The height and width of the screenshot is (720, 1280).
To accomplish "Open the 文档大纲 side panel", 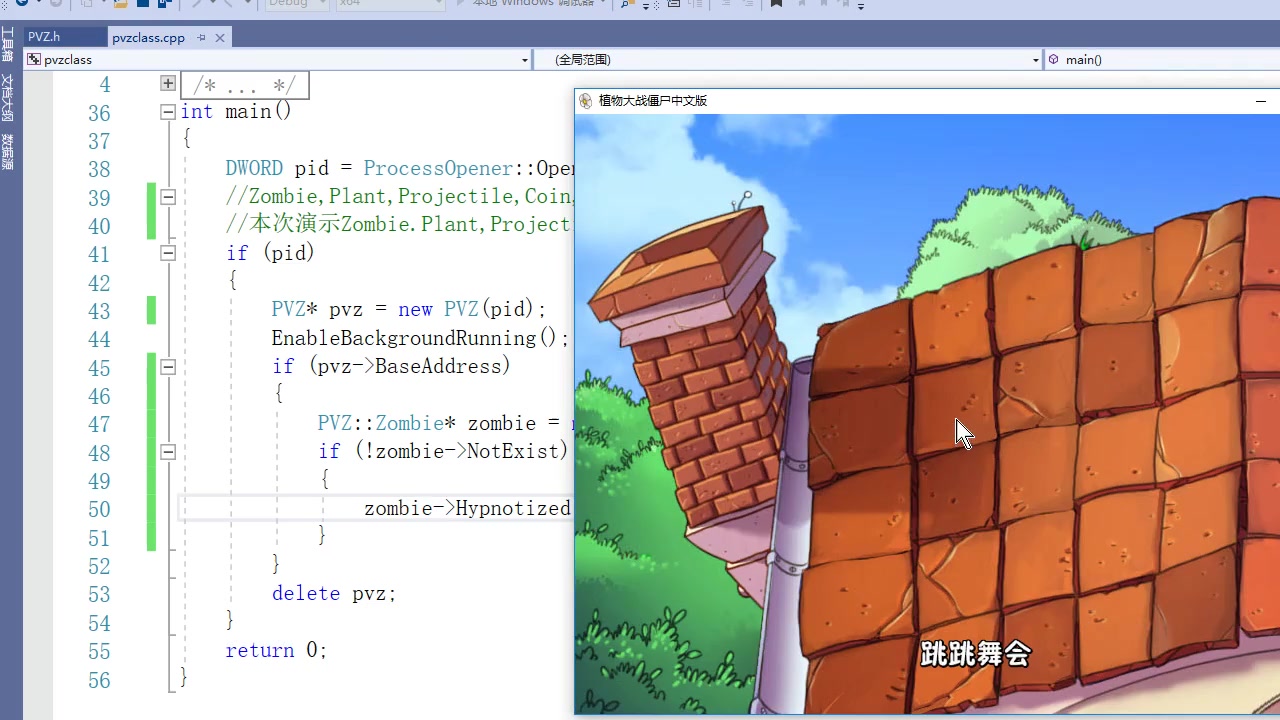I will [7, 97].
